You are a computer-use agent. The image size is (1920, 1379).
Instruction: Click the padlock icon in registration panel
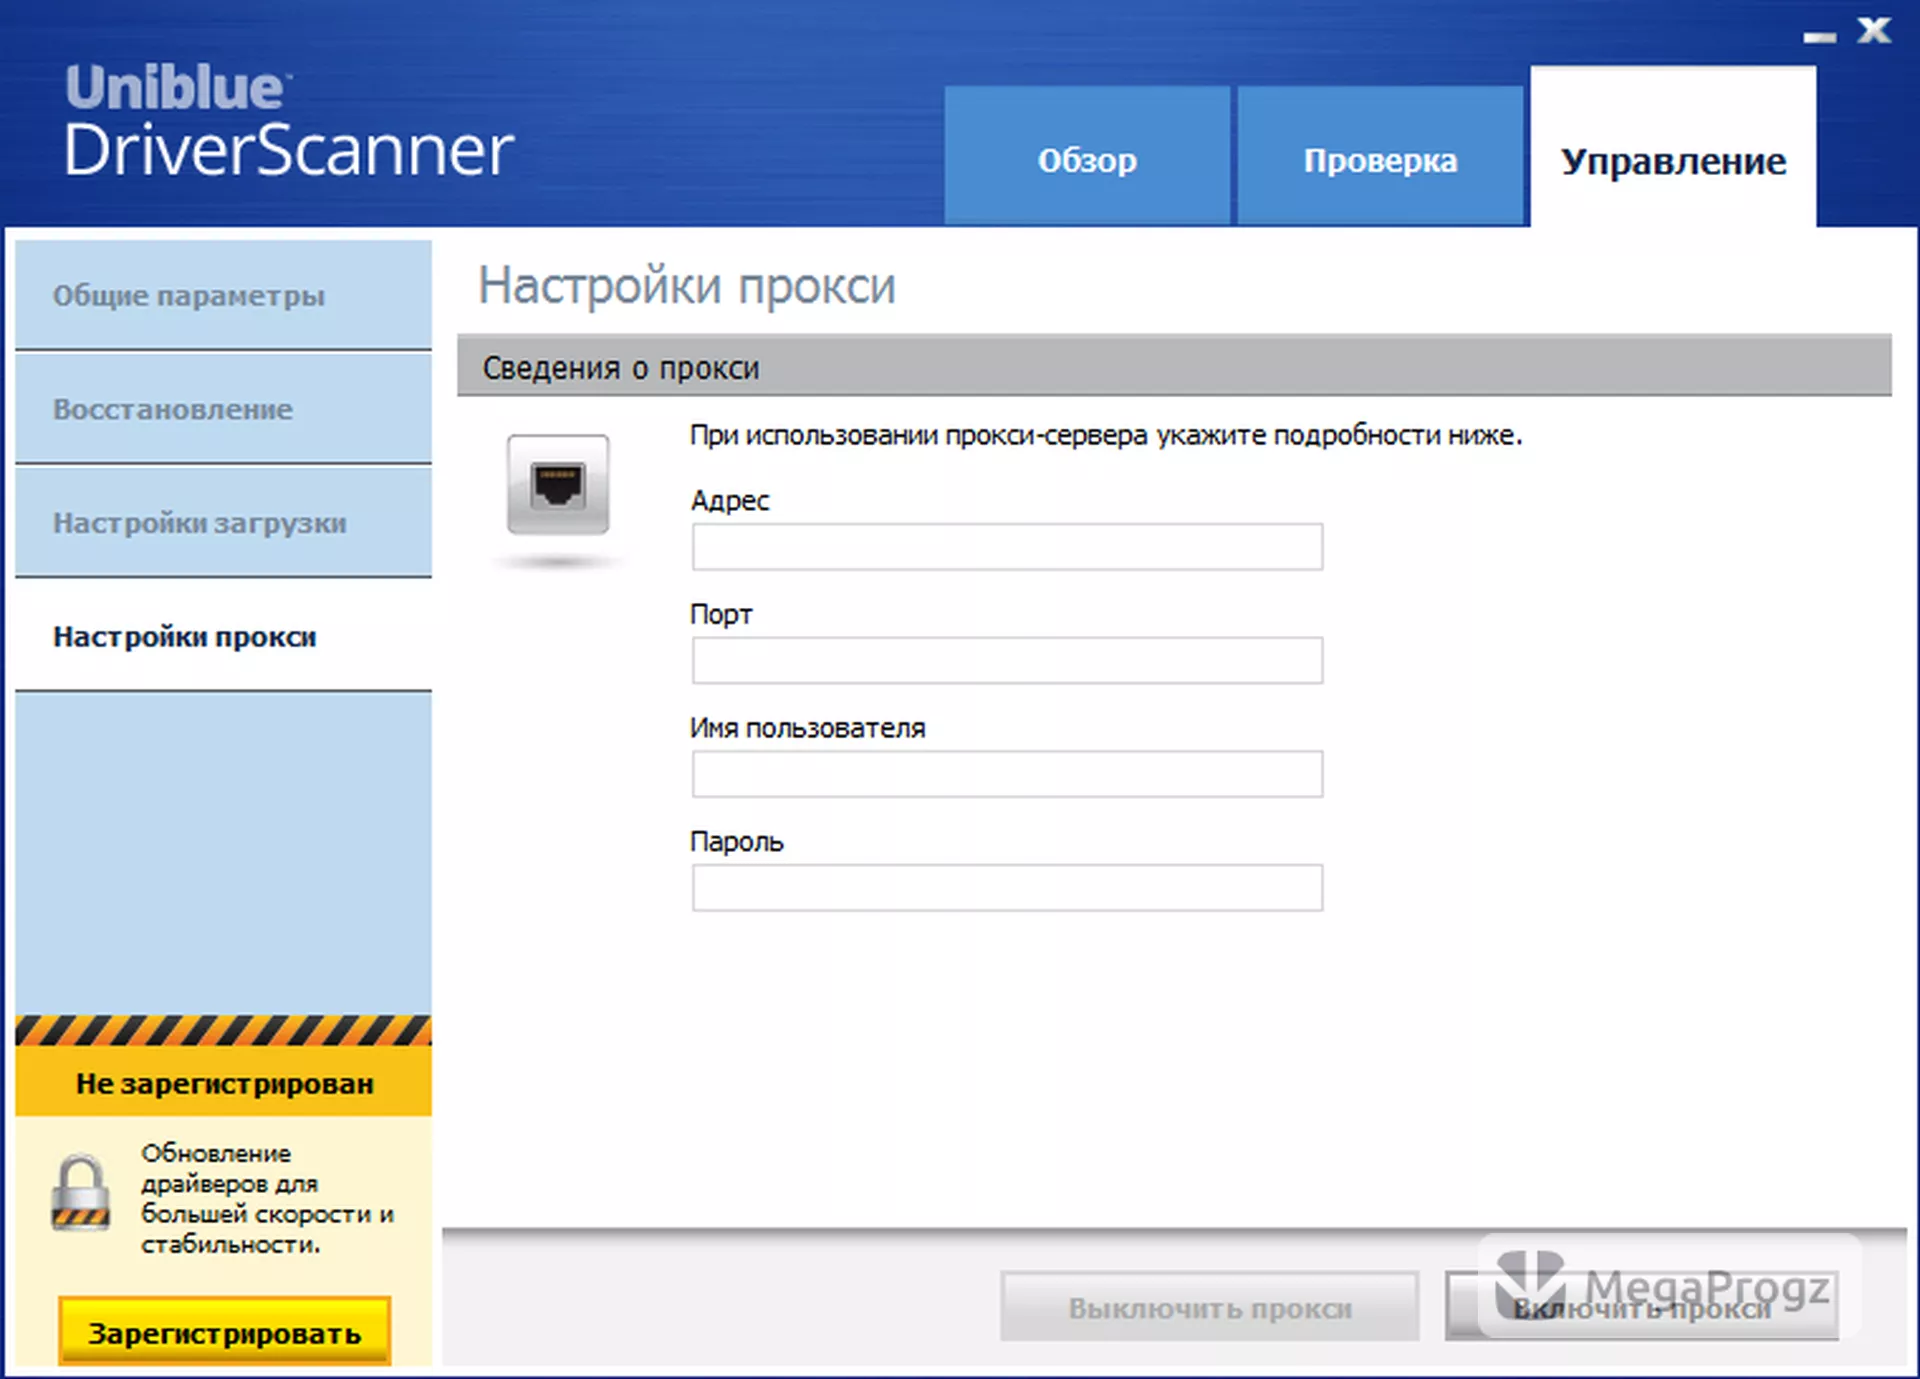point(80,1193)
